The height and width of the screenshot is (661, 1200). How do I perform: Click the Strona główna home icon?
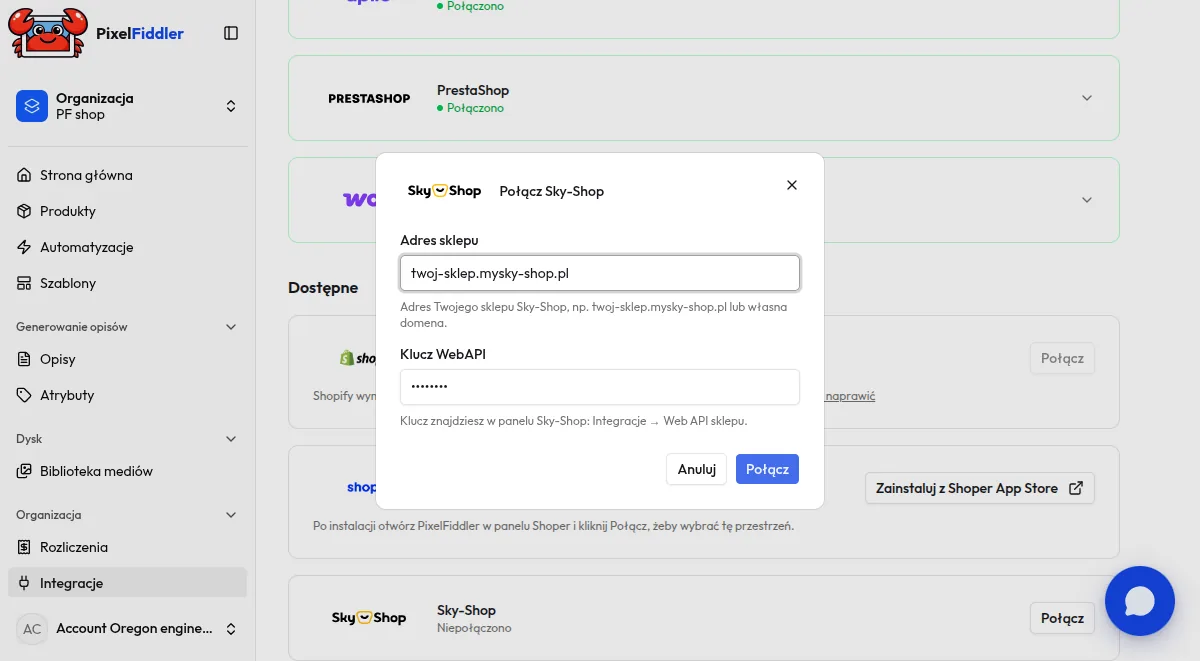tap(24, 175)
